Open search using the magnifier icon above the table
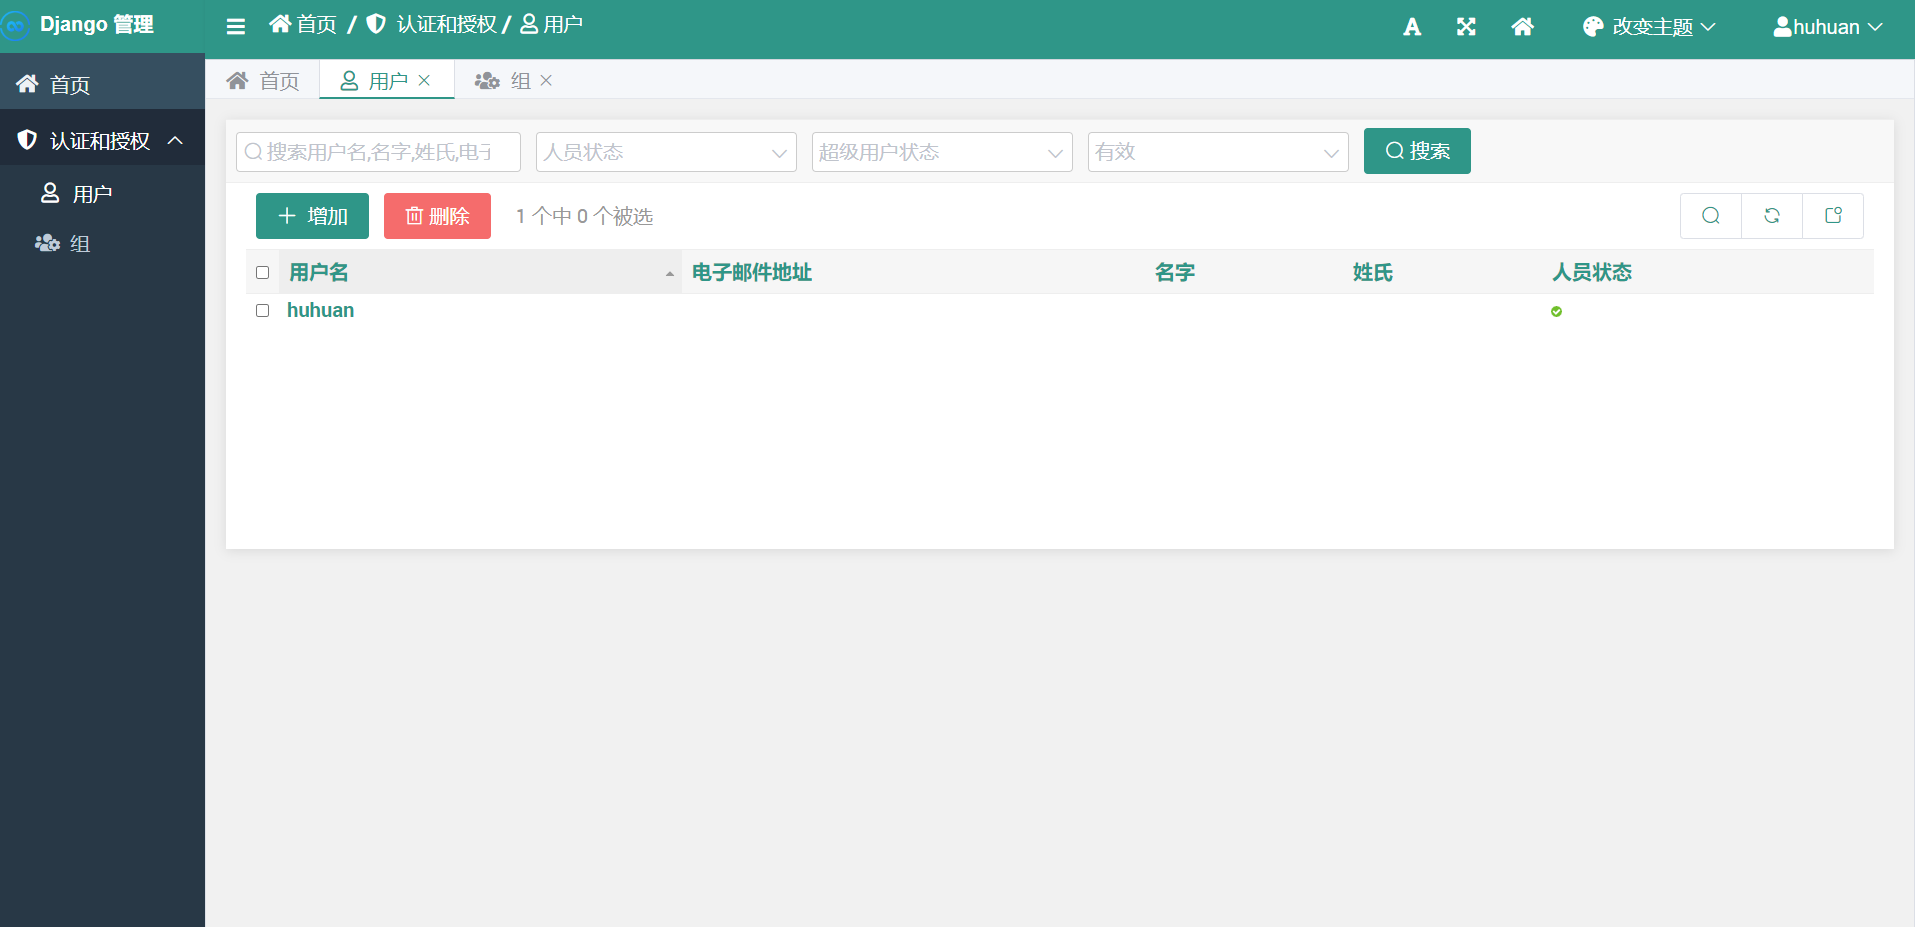Viewport: 1915px width, 927px height. coord(1711,215)
